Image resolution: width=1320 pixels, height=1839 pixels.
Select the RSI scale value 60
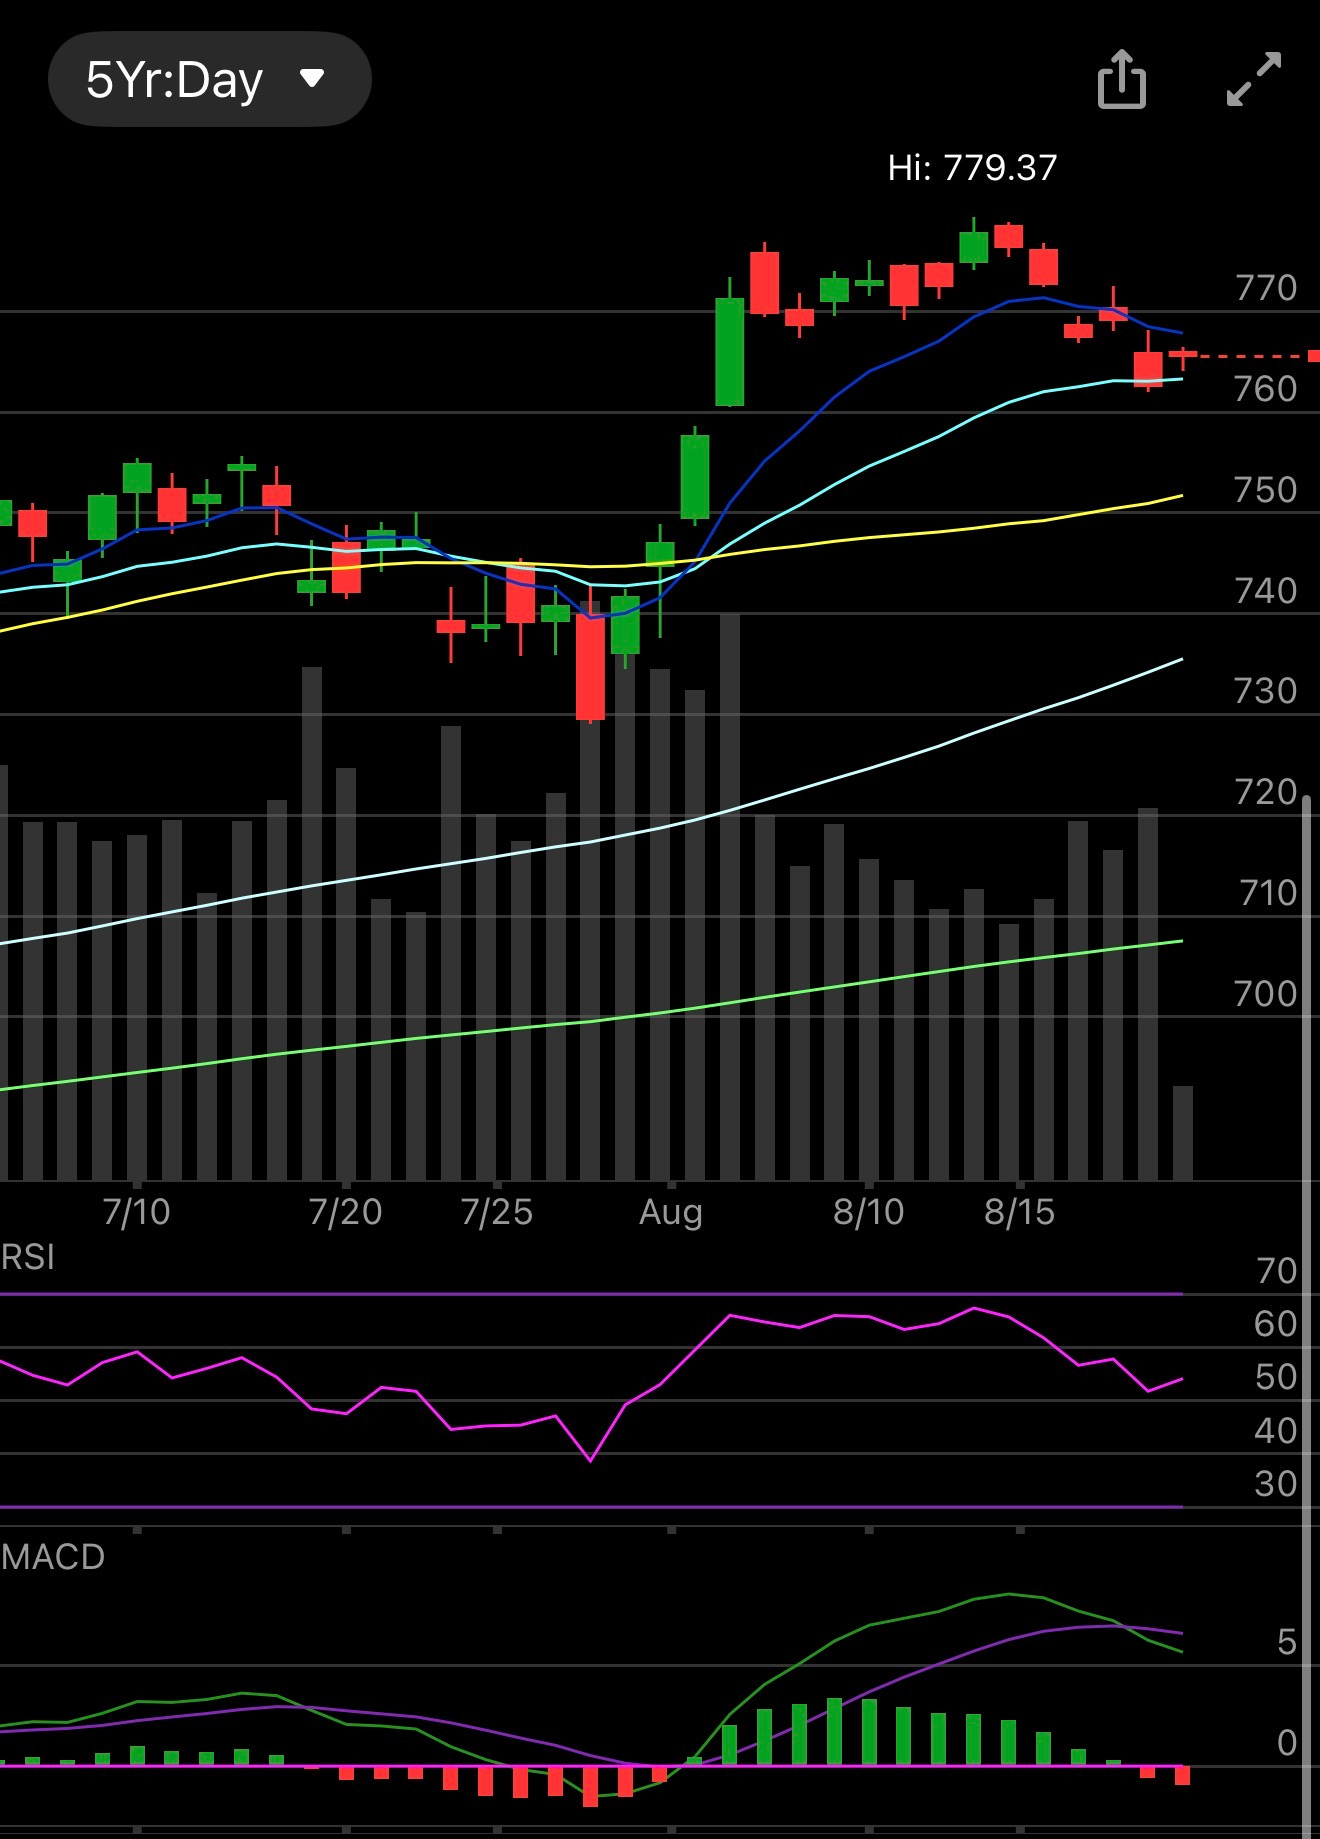(x=1276, y=1324)
